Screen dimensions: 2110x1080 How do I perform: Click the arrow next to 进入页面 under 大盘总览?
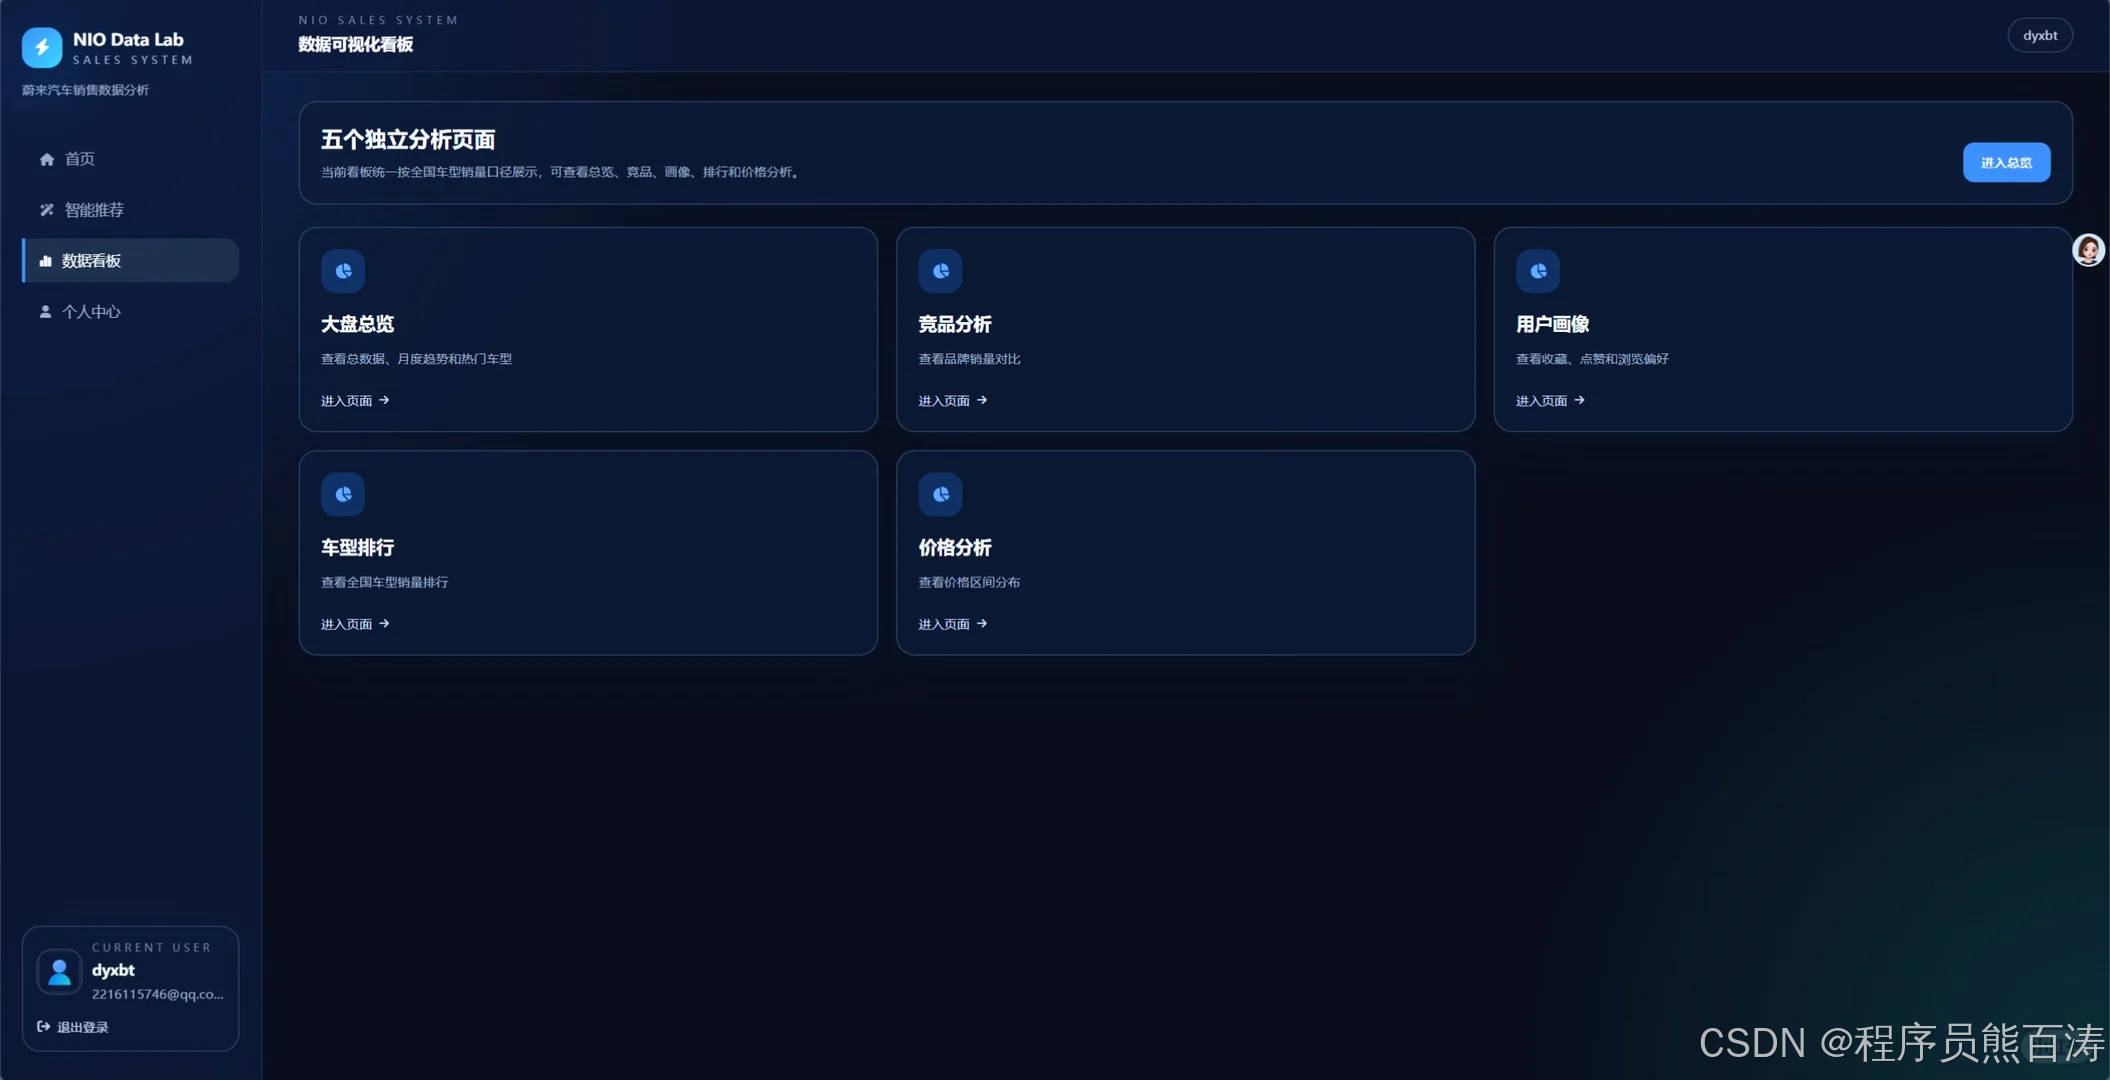(384, 400)
